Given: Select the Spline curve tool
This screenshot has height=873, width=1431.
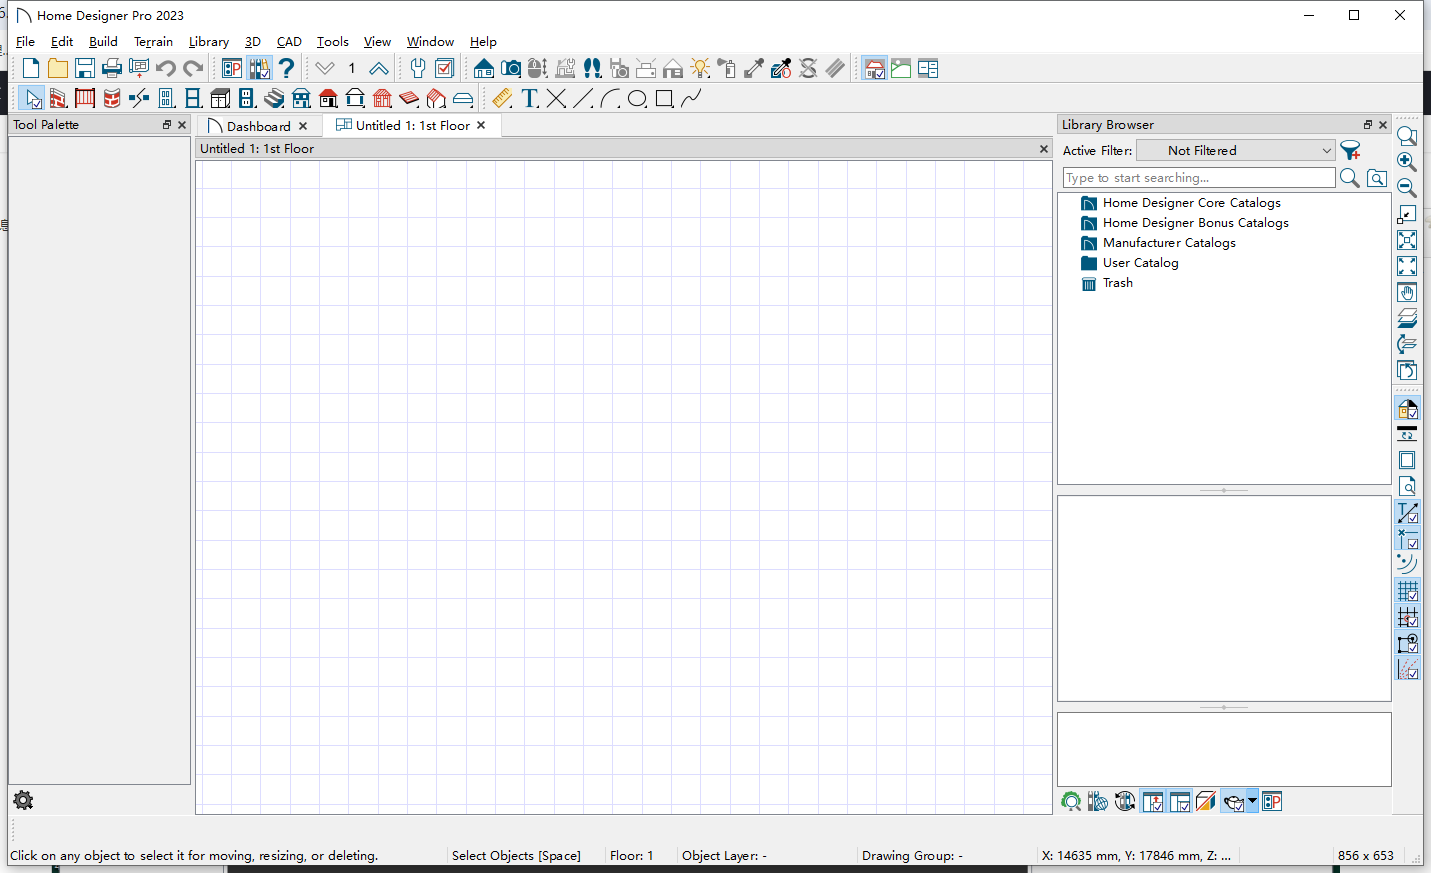Looking at the screenshot, I should point(691,98).
